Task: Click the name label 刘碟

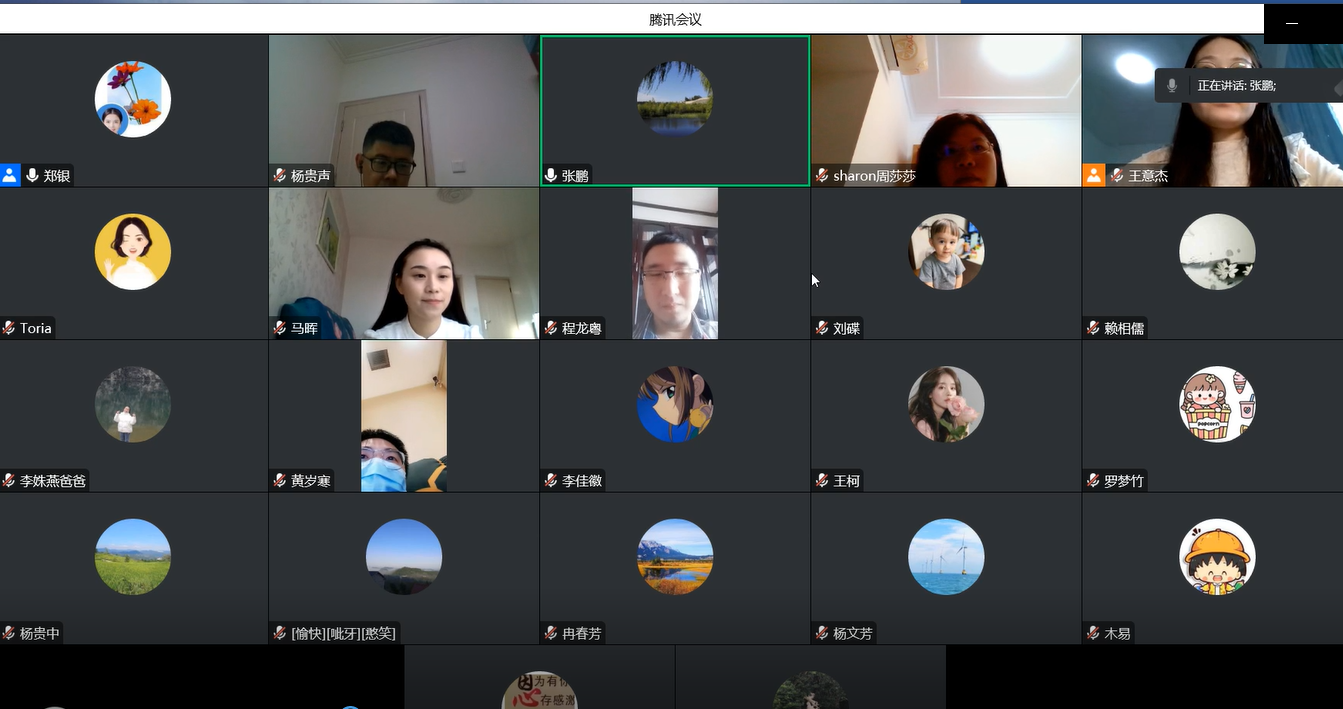Action: click(x=847, y=328)
